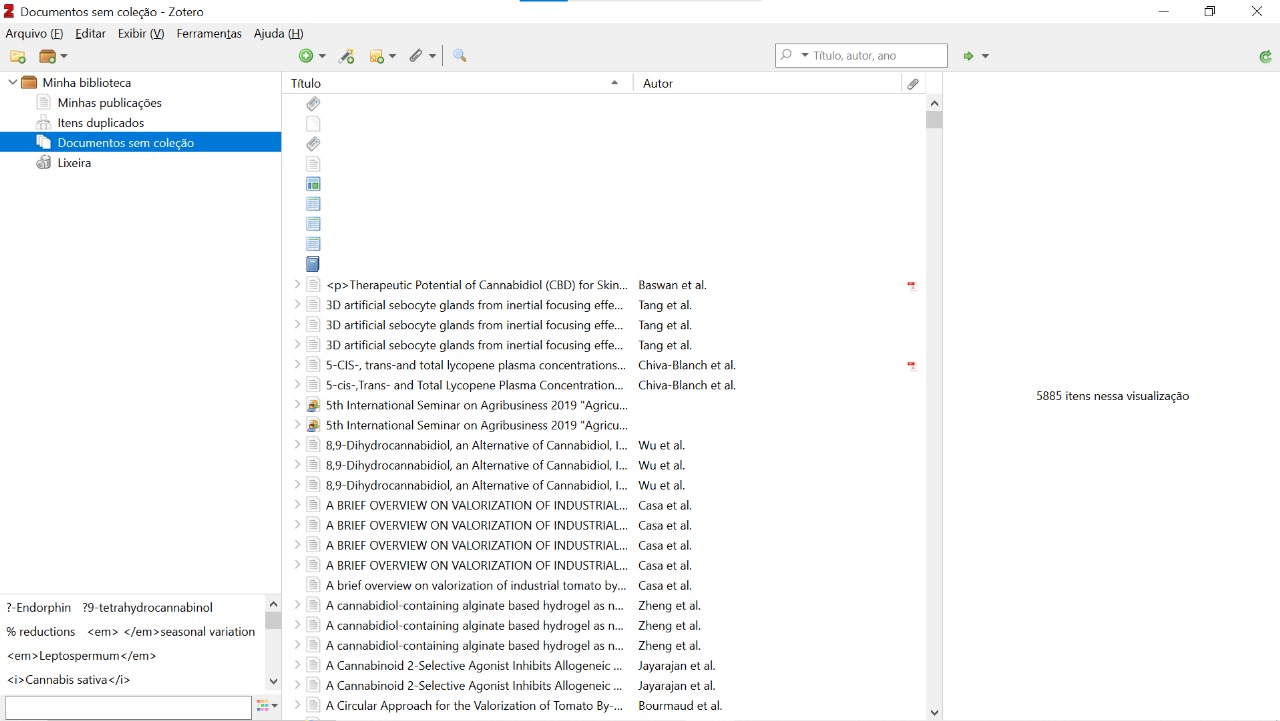Click the items list scrollbar thumb
Image resolution: width=1280 pixels, height=721 pixels.
click(934, 120)
